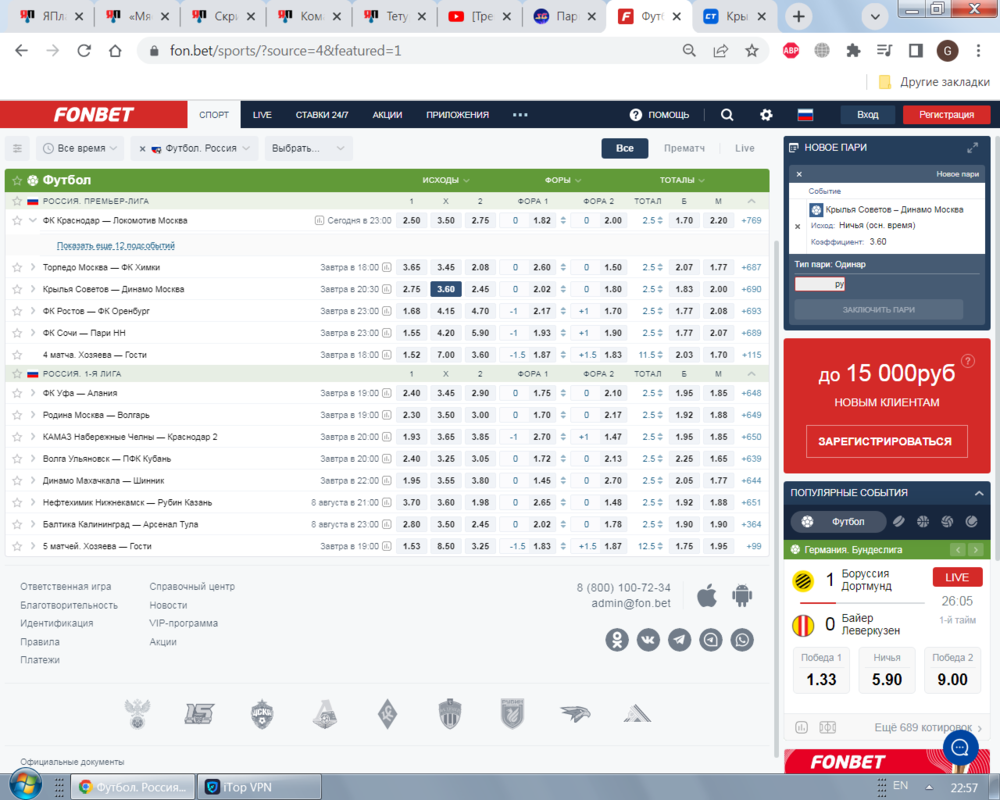
Task: Open the browser home page icon
Action: point(115,50)
